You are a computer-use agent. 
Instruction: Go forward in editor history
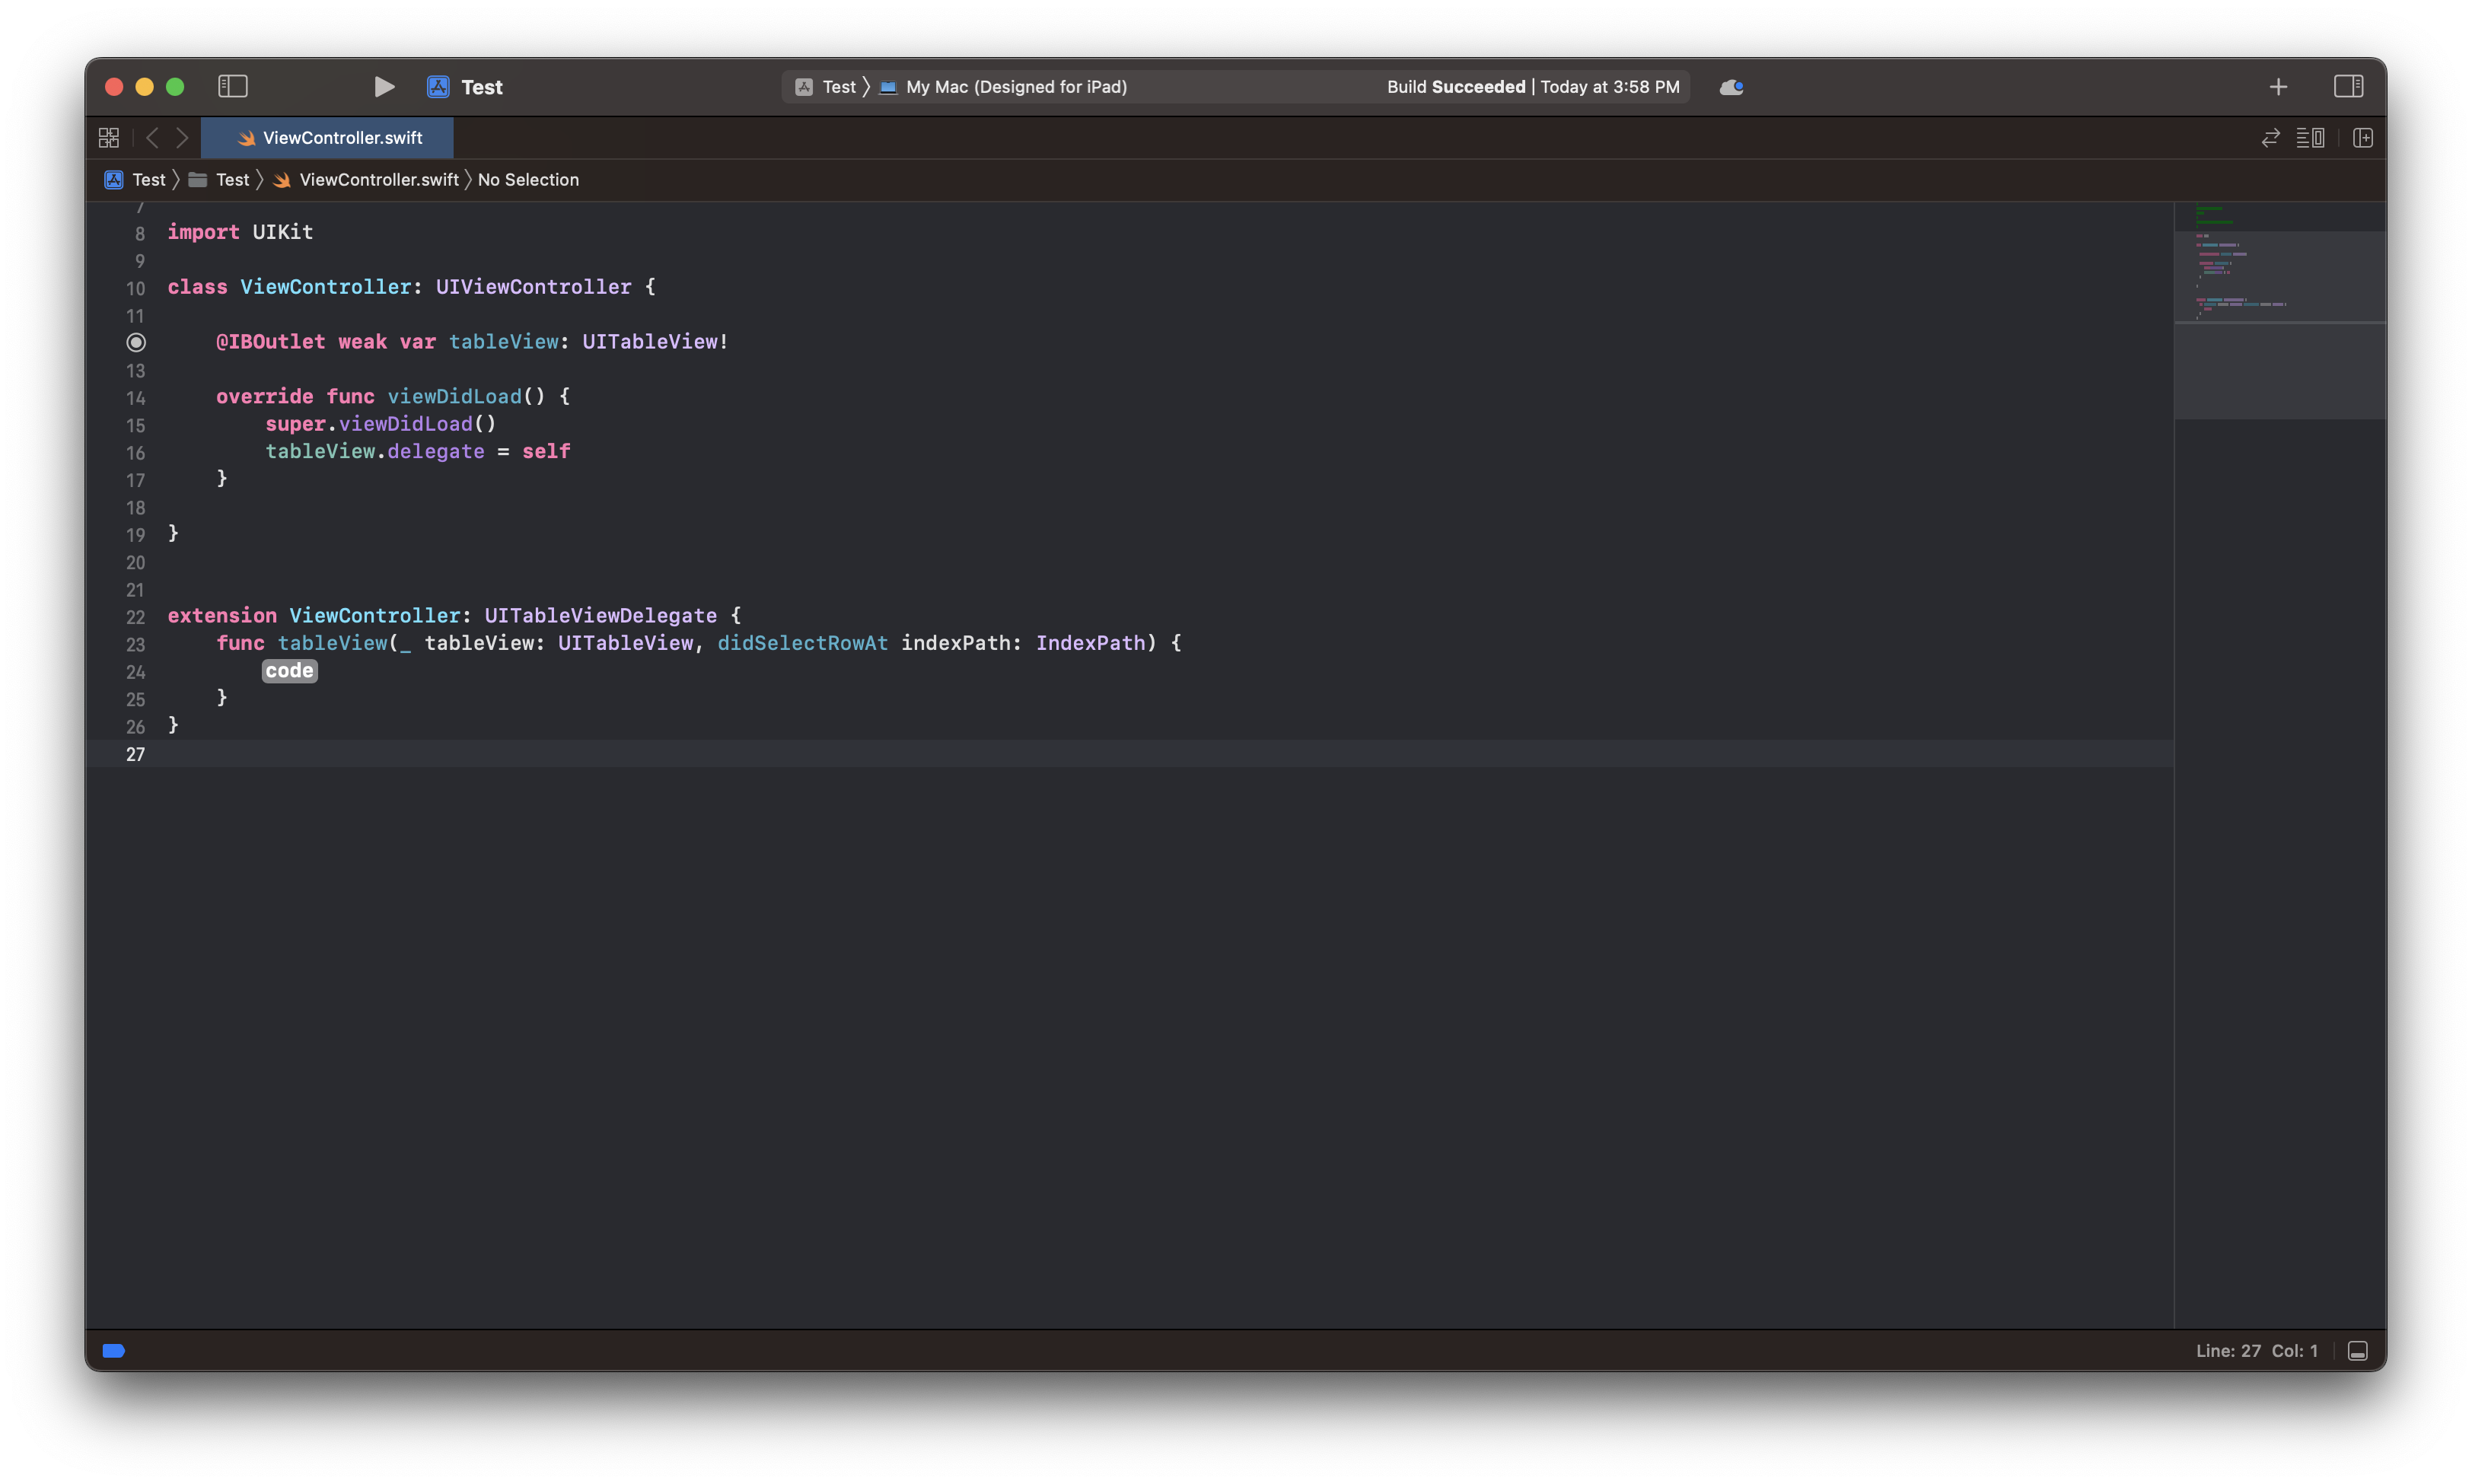click(x=182, y=138)
